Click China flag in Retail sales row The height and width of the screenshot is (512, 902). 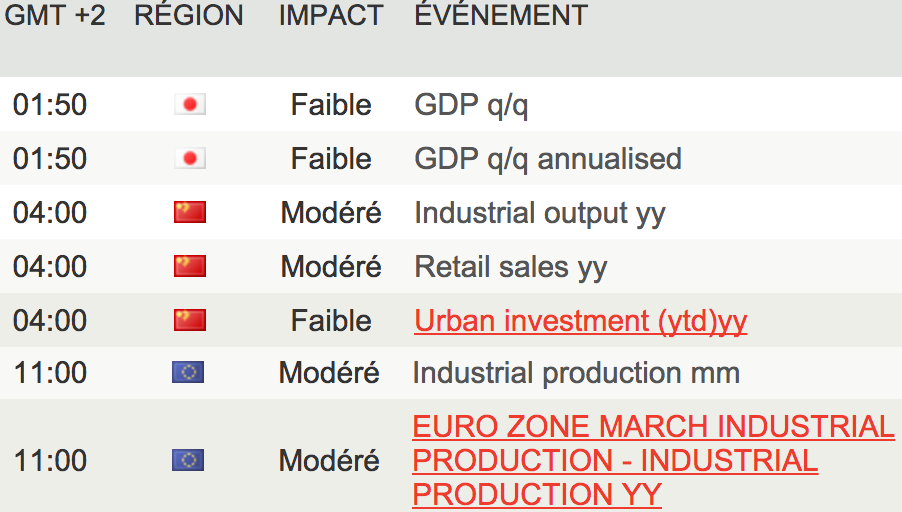click(x=190, y=267)
